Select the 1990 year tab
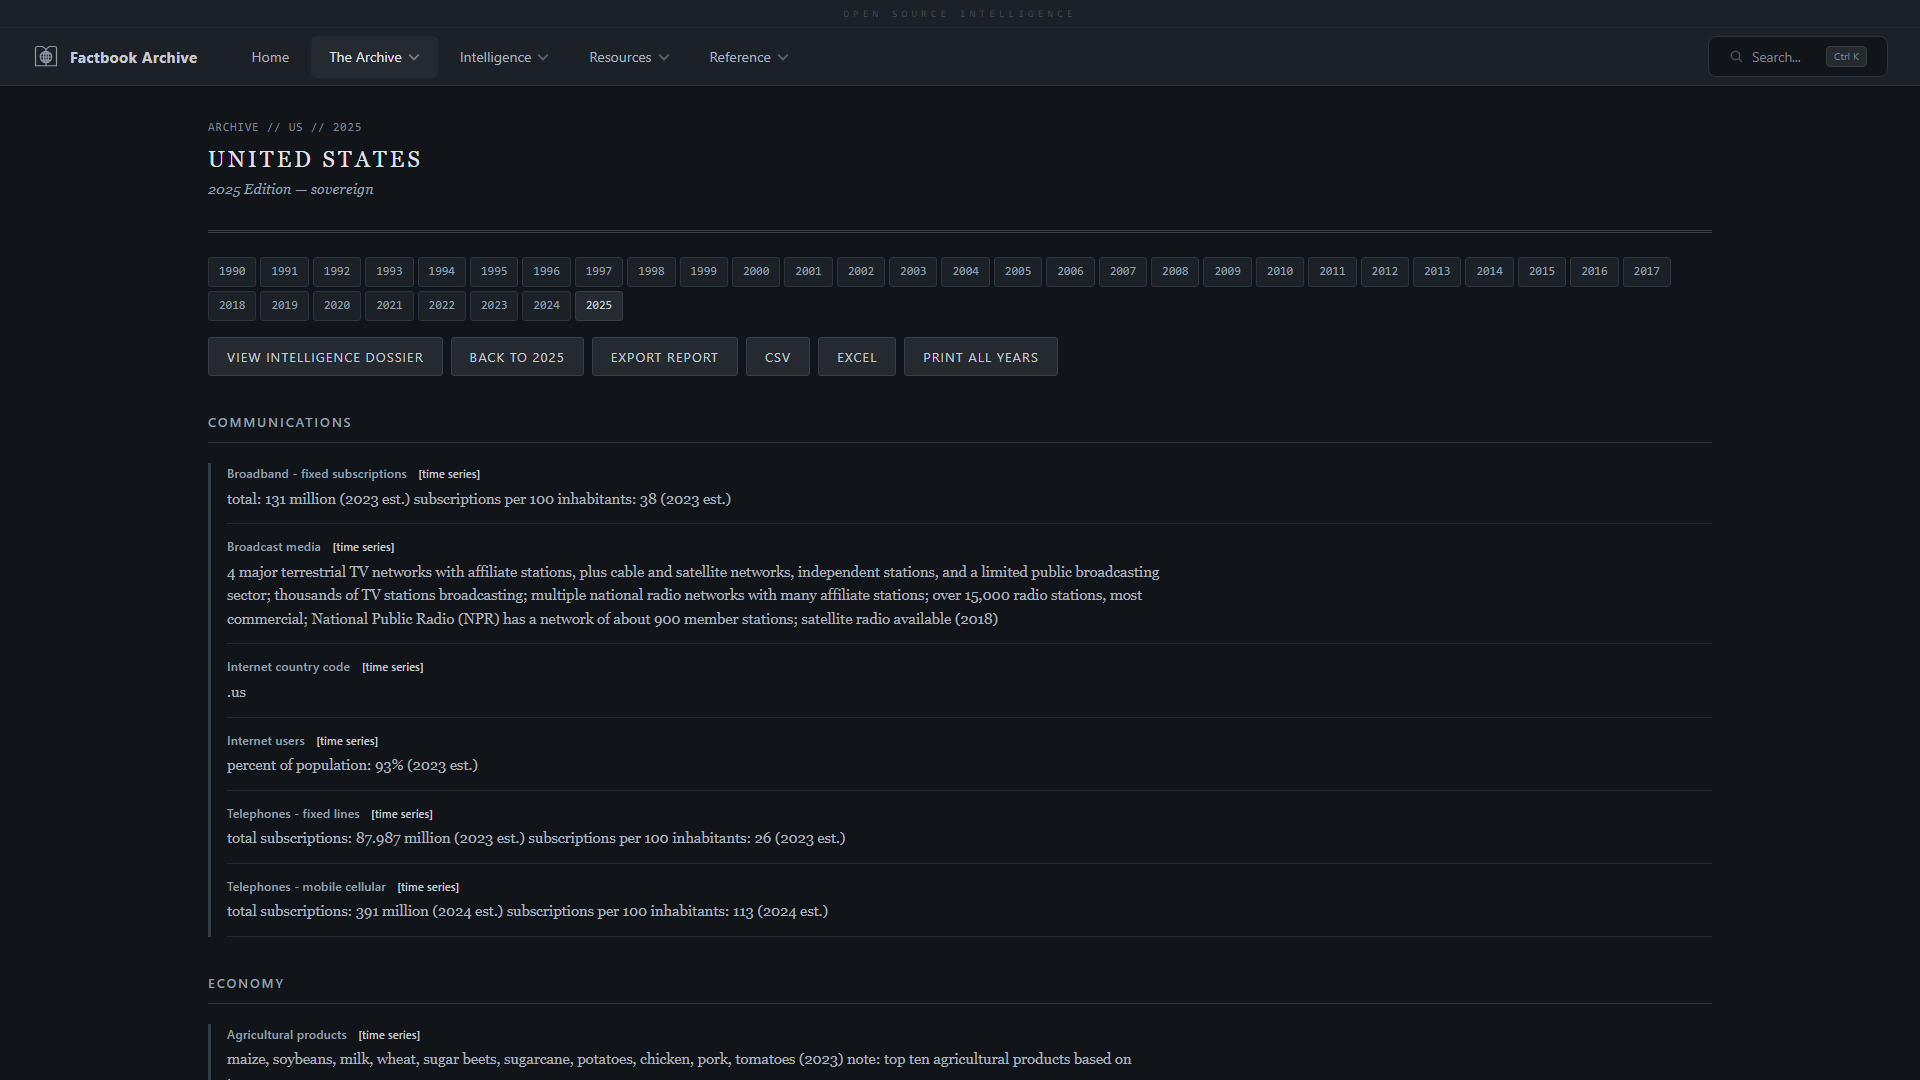Image resolution: width=1920 pixels, height=1080 pixels. click(x=232, y=271)
